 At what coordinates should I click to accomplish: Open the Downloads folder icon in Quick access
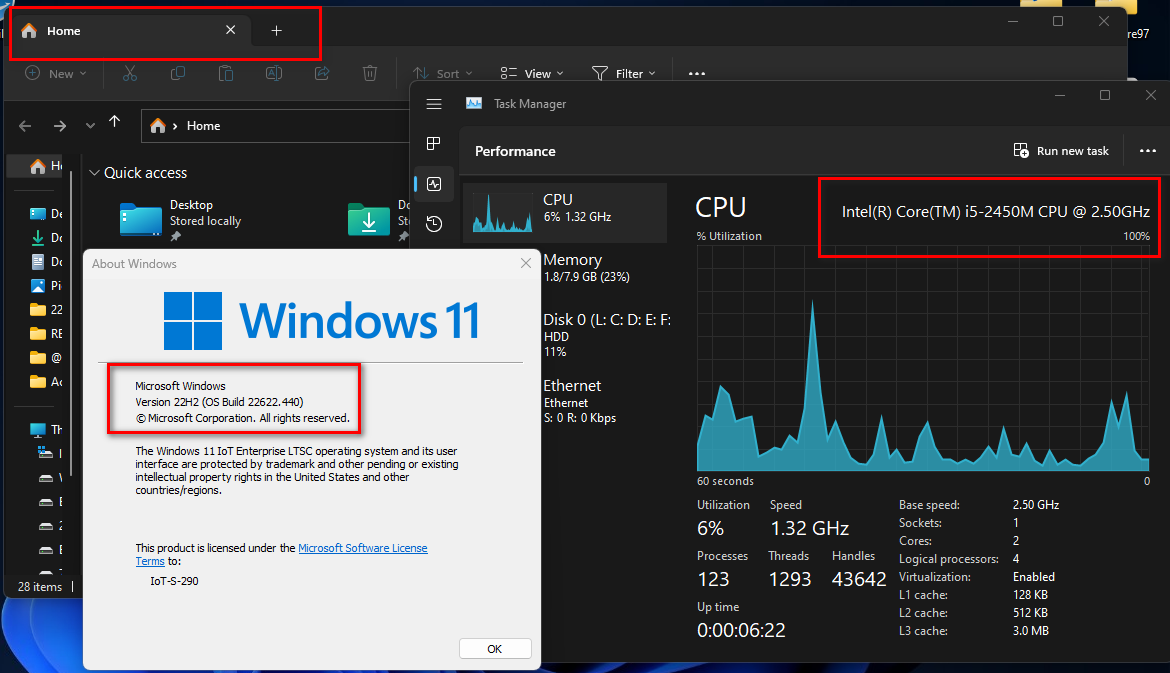(x=369, y=220)
